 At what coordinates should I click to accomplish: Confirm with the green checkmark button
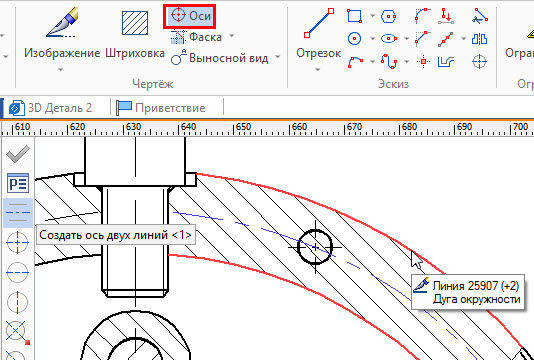[x=18, y=154]
